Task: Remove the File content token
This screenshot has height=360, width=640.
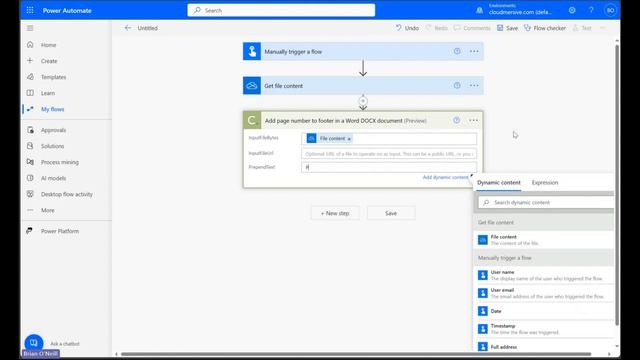Action: [x=349, y=139]
